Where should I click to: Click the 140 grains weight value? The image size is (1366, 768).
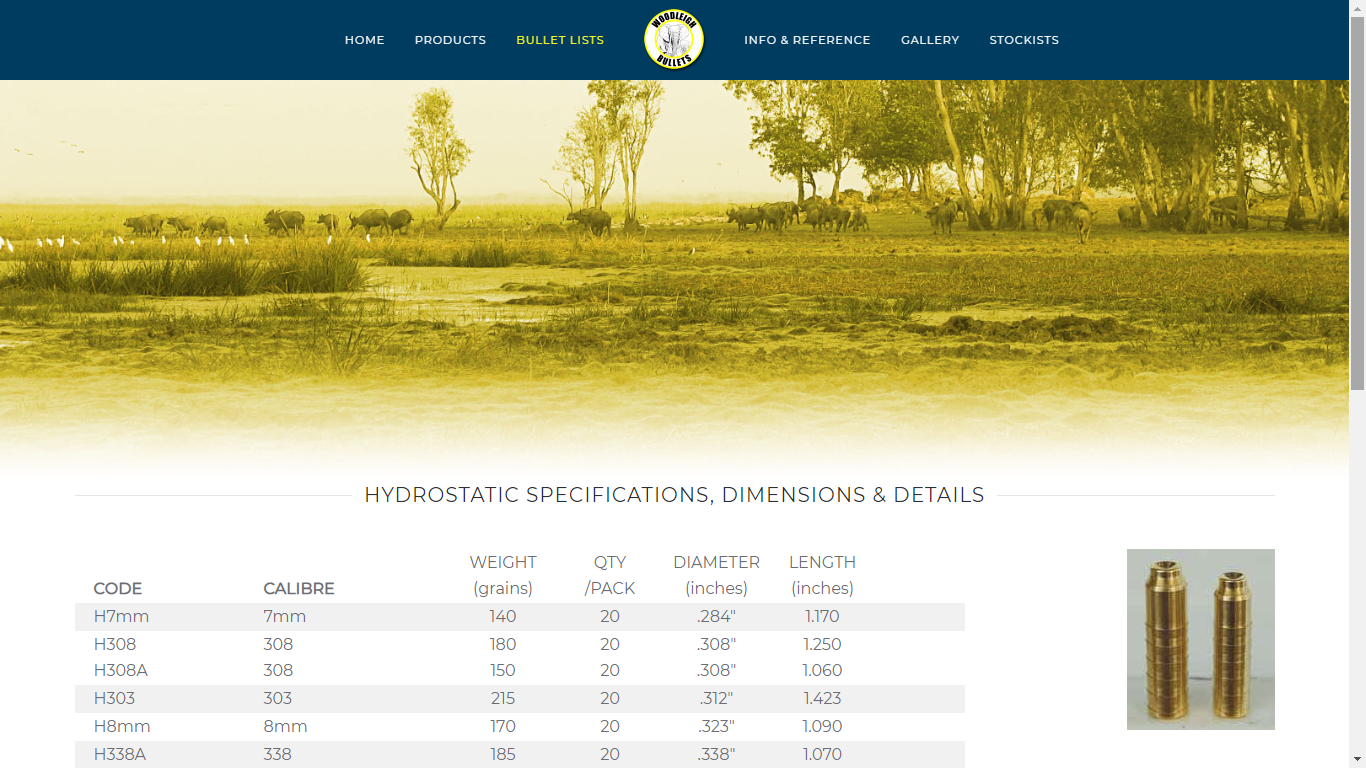coord(503,617)
